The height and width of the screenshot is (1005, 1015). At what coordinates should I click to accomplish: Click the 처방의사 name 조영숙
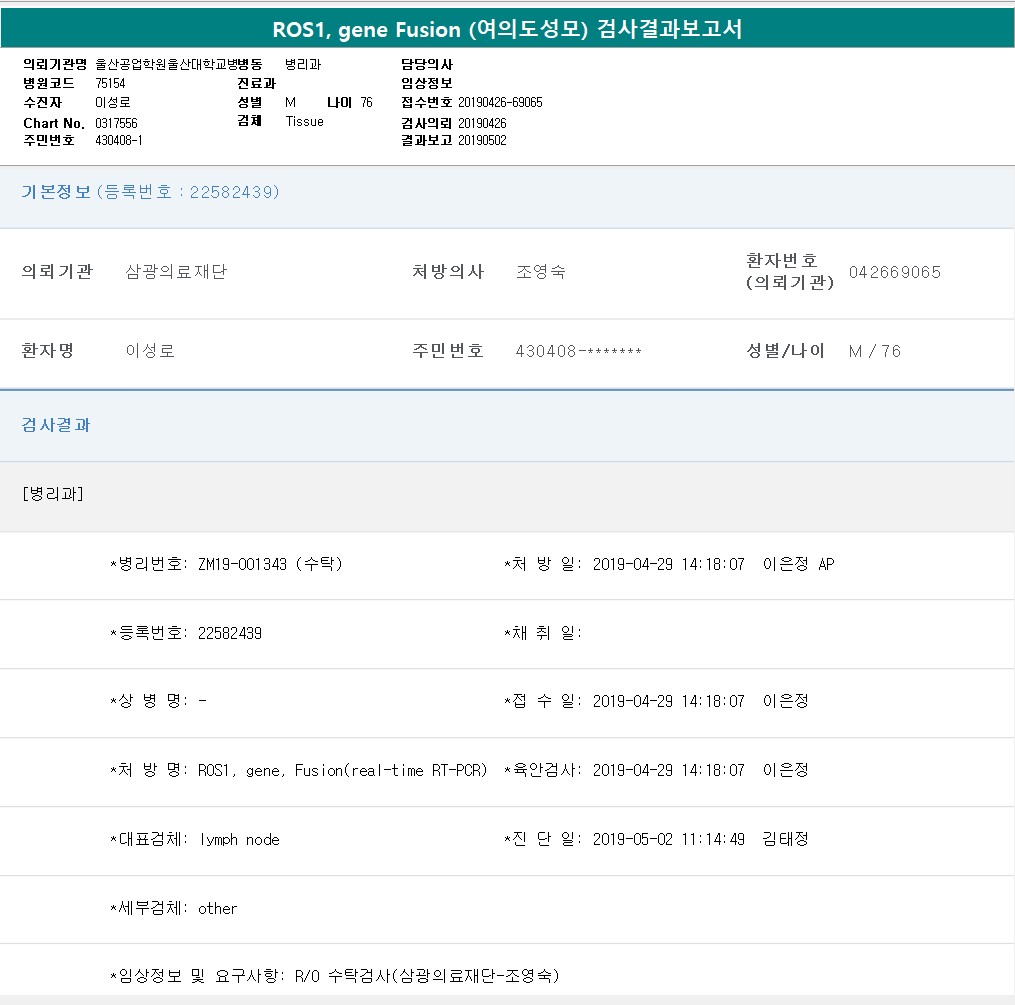tap(540, 272)
